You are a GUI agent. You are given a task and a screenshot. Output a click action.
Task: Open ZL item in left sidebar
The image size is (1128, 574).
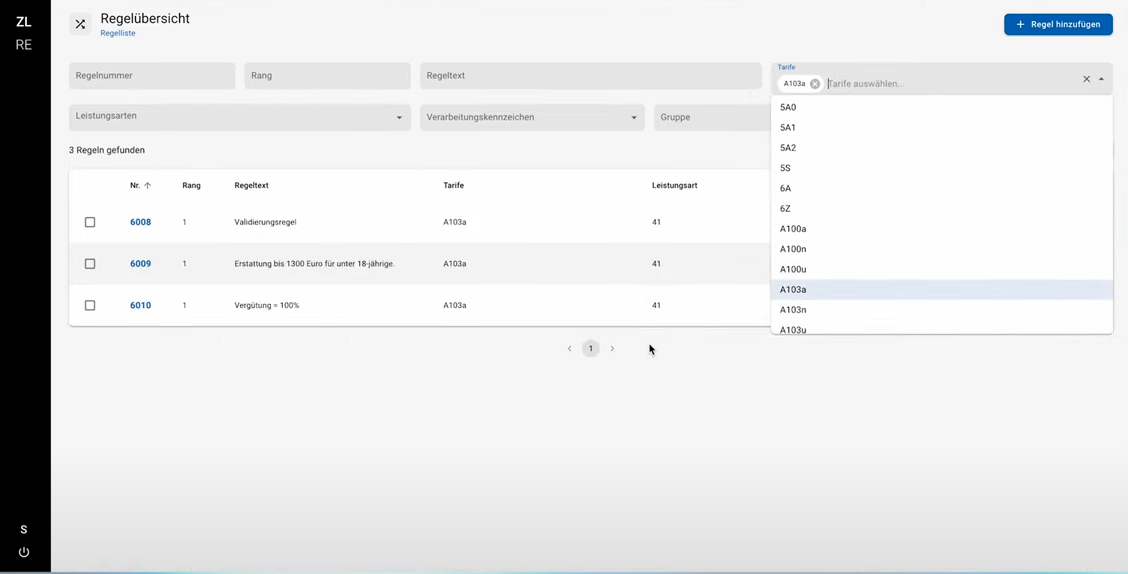pyautogui.click(x=24, y=22)
